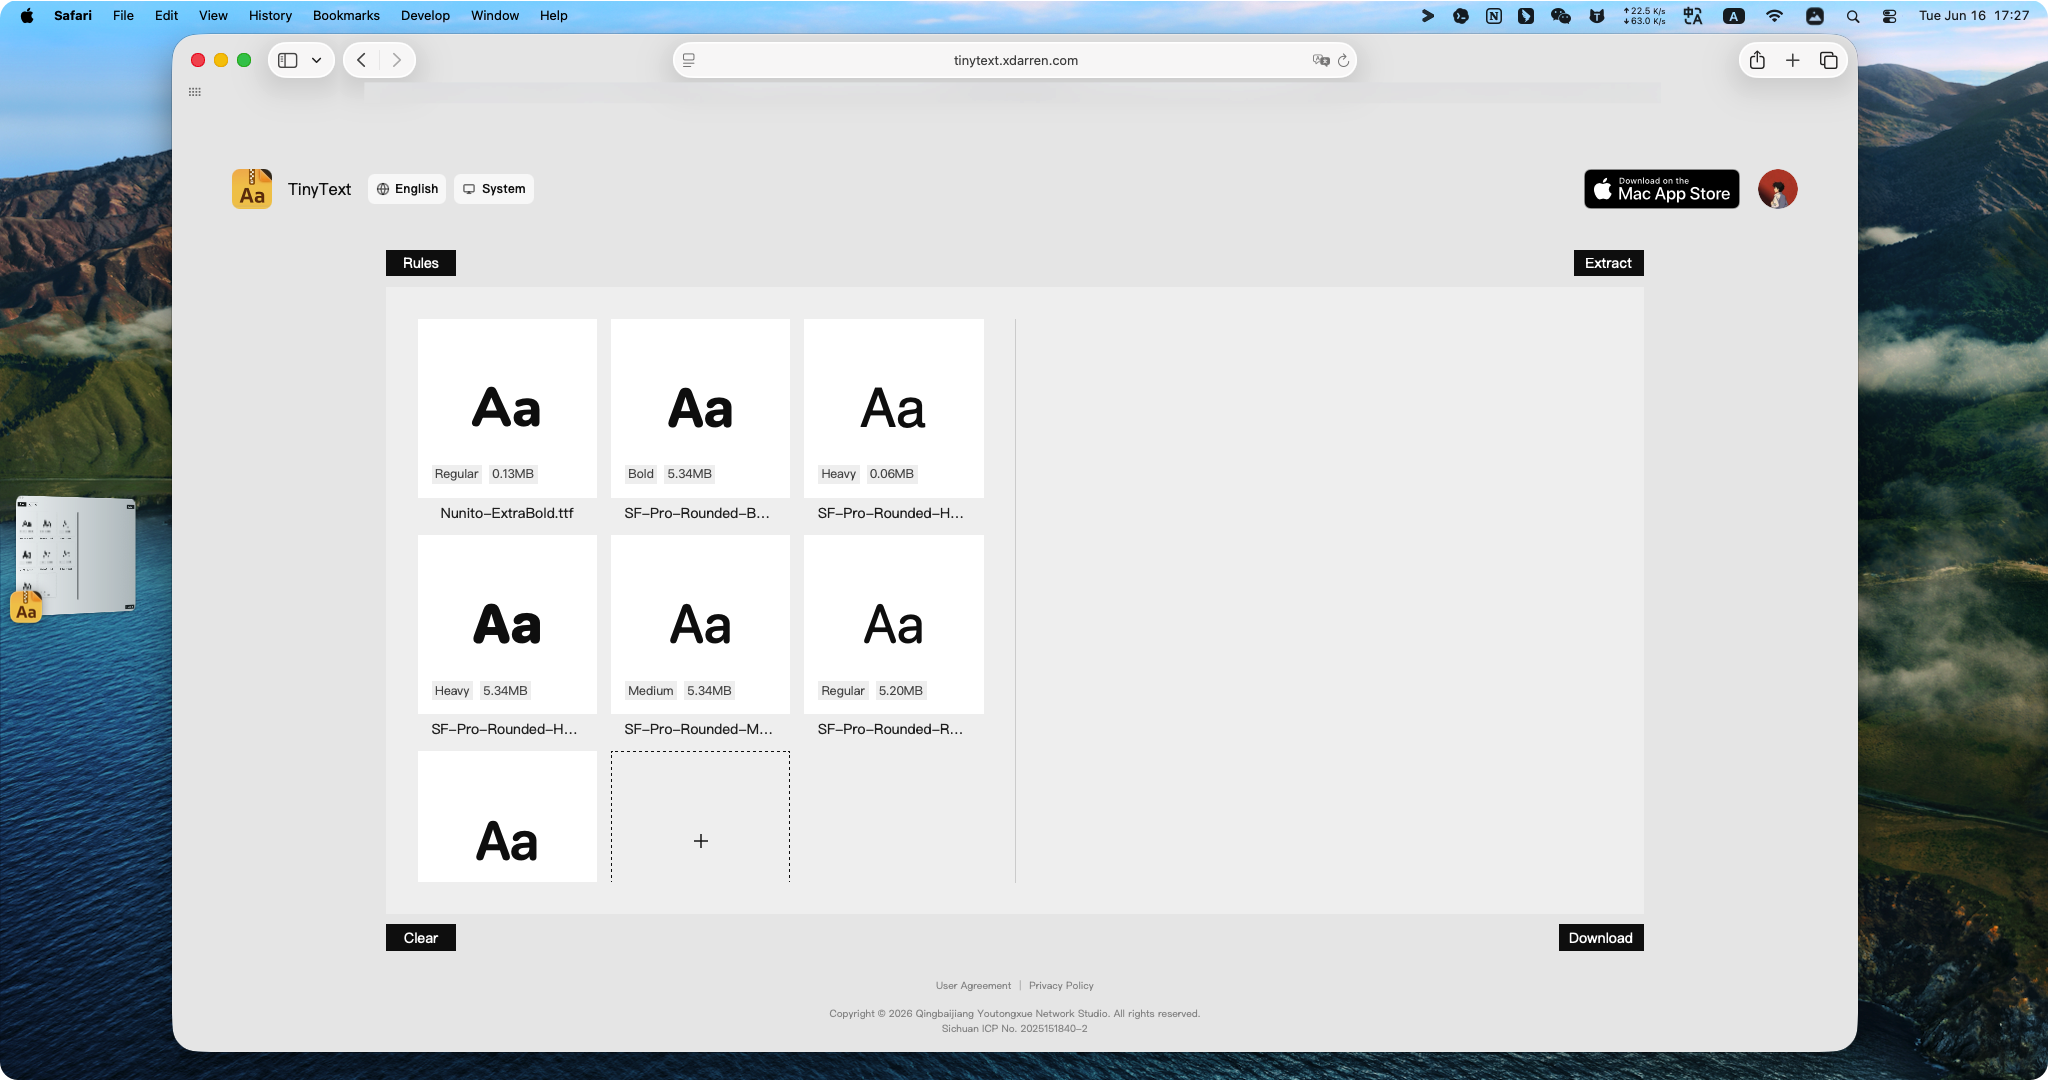The image size is (2048, 1080).
Task: Click the date and time in menu bar
Action: (x=1973, y=15)
